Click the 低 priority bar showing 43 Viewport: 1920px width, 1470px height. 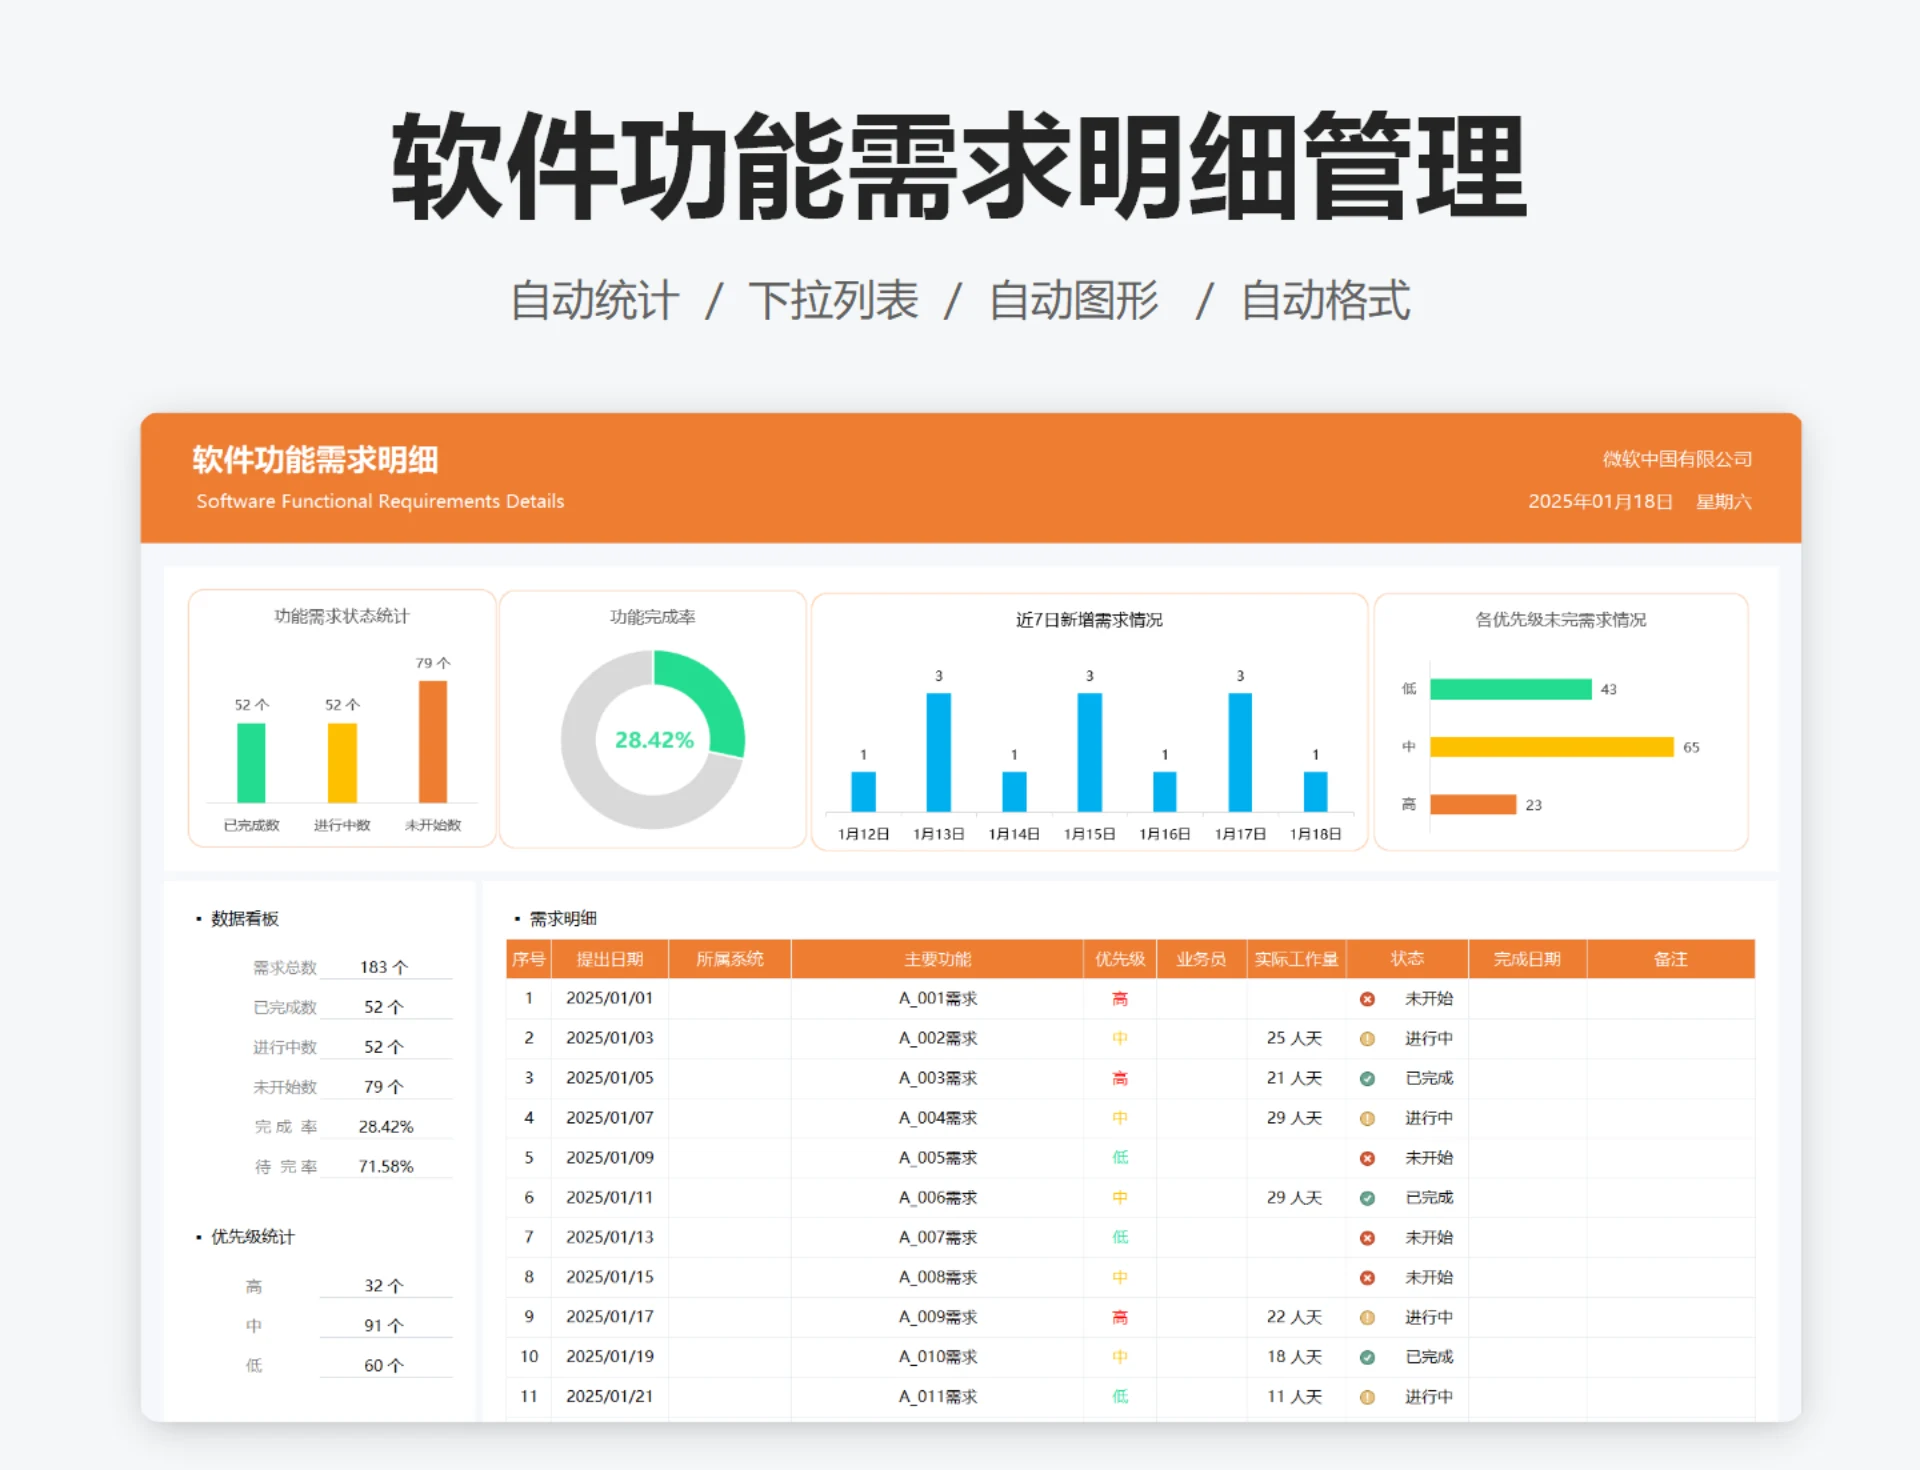click(1510, 688)
